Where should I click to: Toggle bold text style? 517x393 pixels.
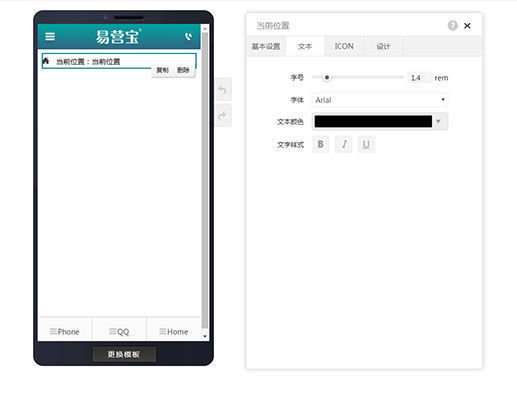coord(320,144)
